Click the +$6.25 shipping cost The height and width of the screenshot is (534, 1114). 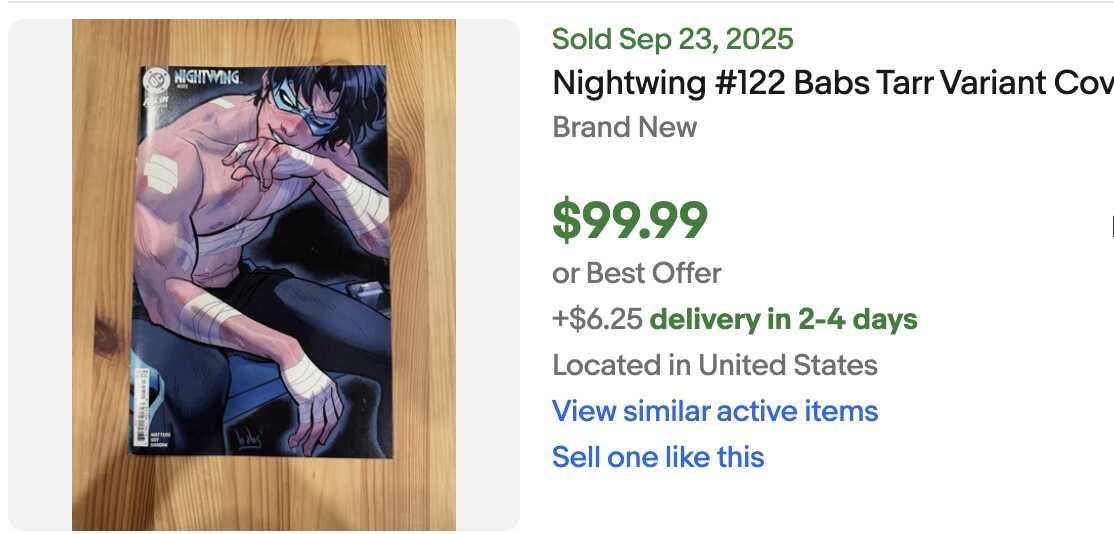click(x=597, y=320)
